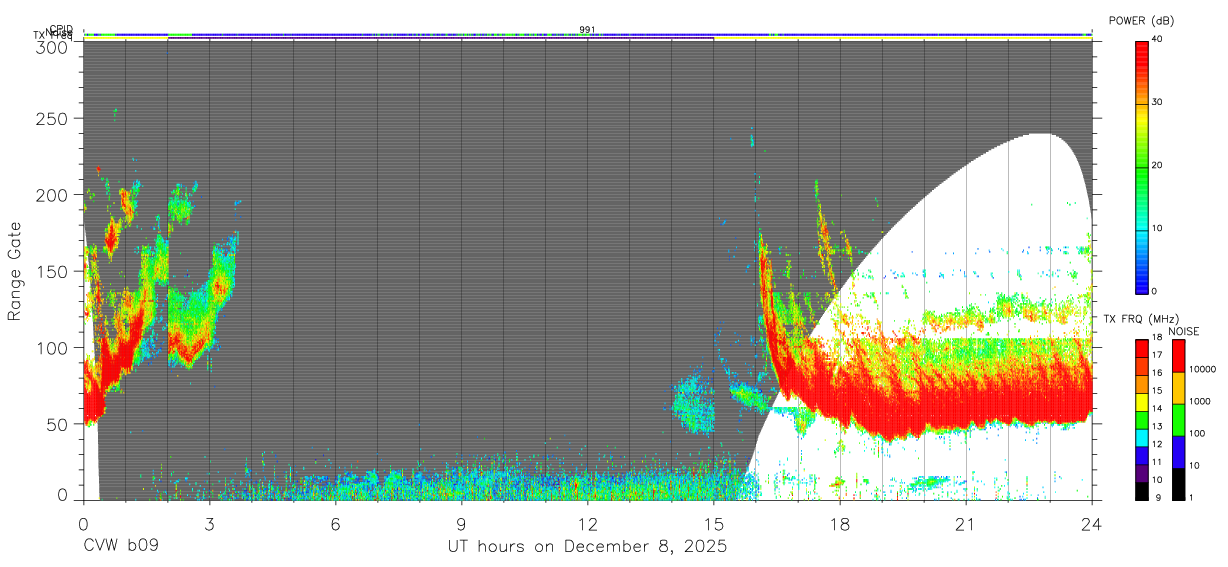Viewport: 1228px width, 567px height.
Task: Pick the green 13–14 MHz frequency swatch
Action: pyautogui.click(x=1142, y=420)
